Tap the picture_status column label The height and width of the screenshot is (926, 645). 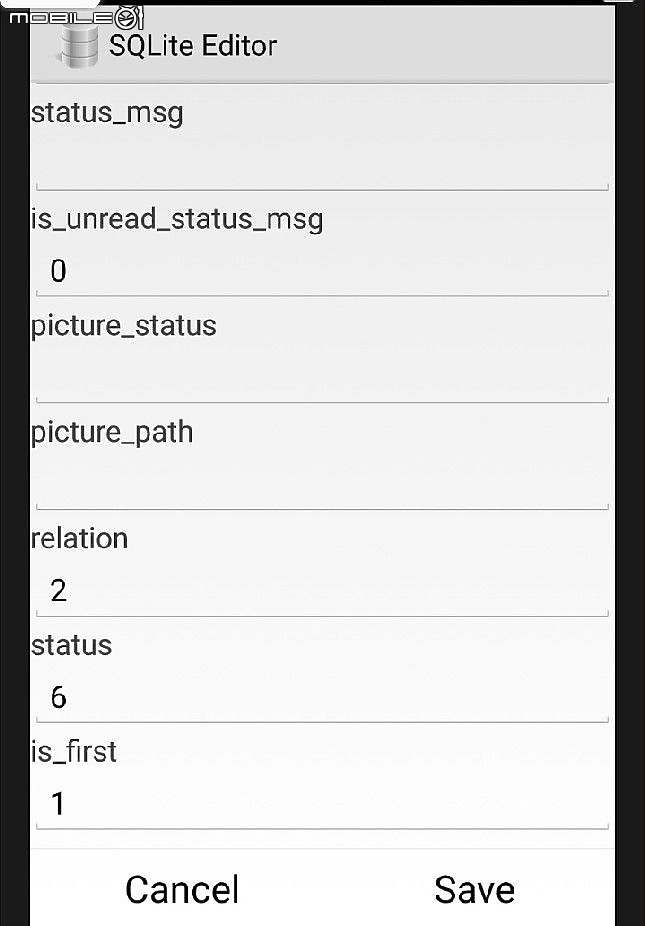[x=123, y=326]
